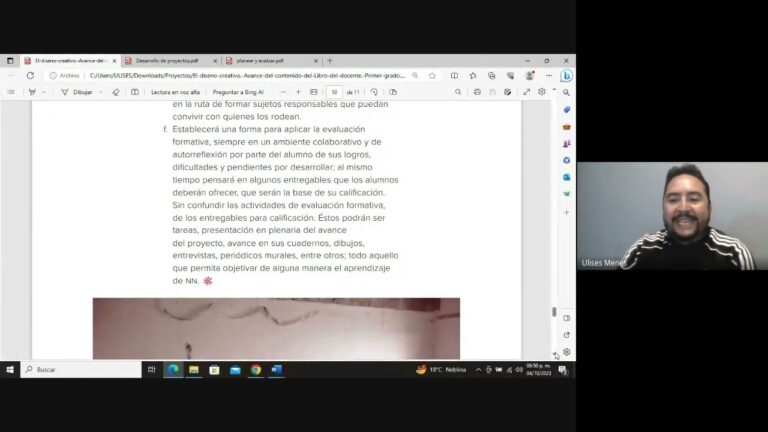This screenshot has height=432, width=768.
Task: Switch to Desarrollo de proyectos.pdf tab
Action: coord(167,61)
